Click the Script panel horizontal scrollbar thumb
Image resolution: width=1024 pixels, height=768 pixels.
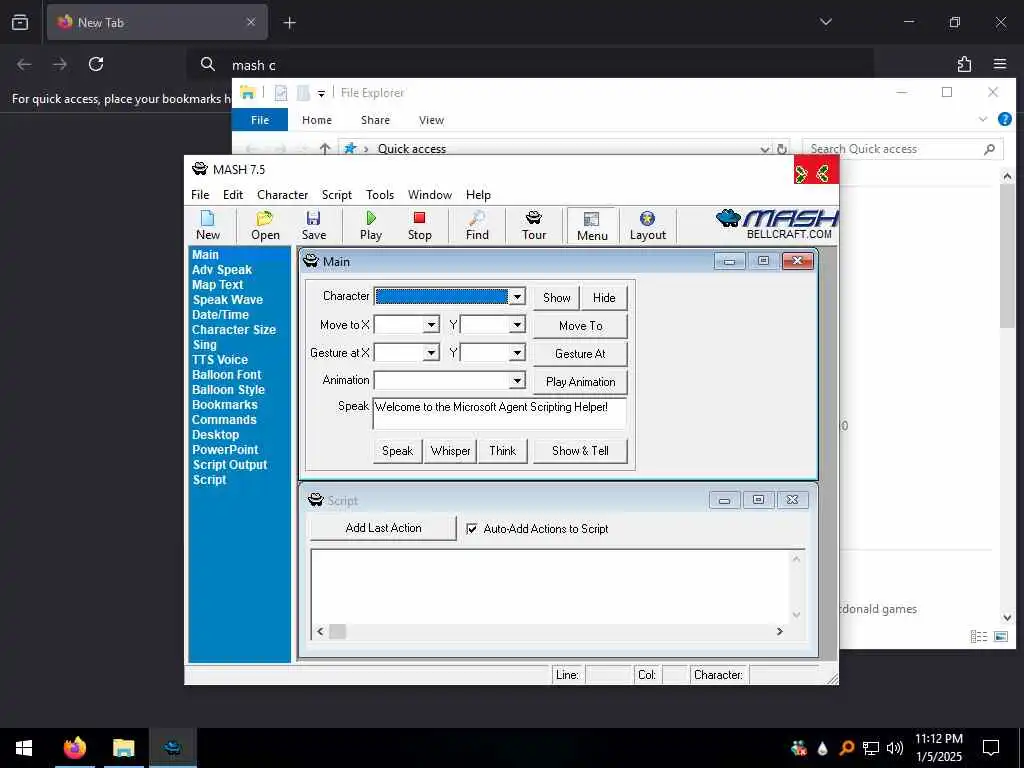point(337,631)
